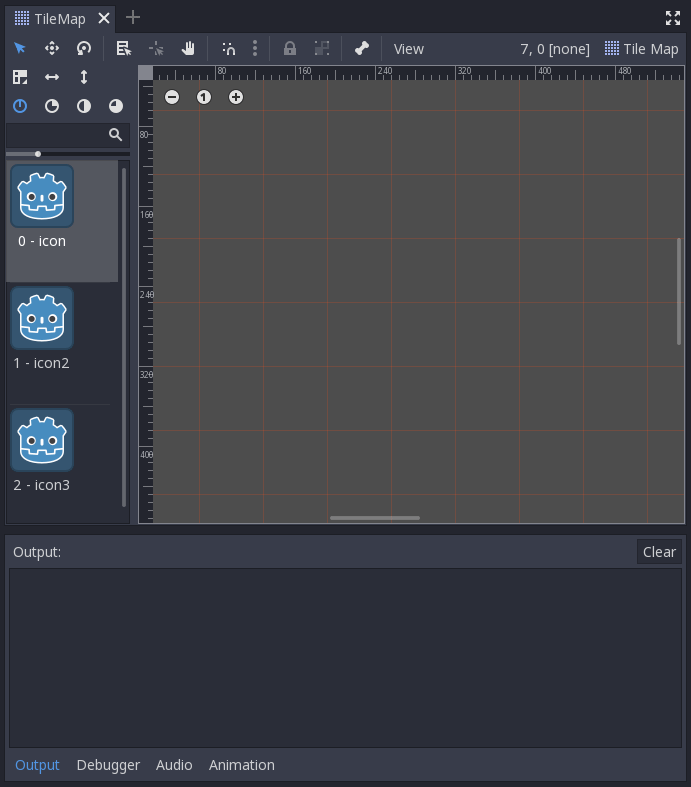Select the Move Mode tool
This screenshot has width=691, height=787.
[x=52, y=48]
